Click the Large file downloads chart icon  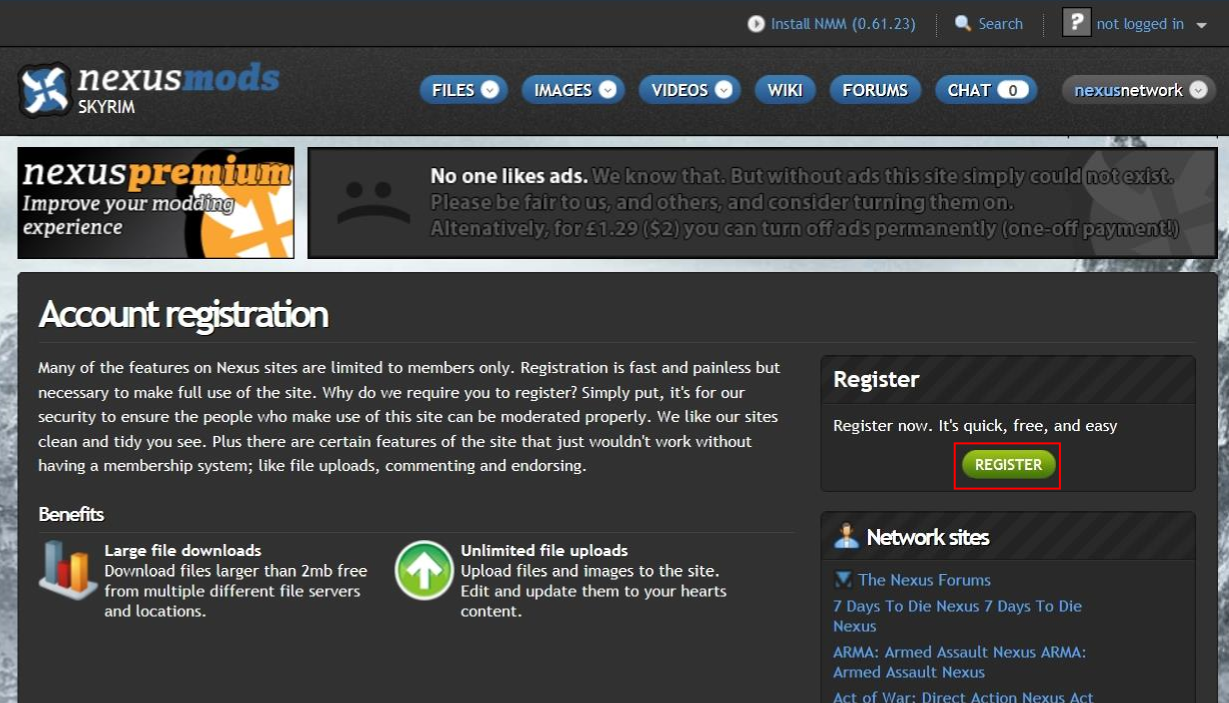tap(68, 570)
